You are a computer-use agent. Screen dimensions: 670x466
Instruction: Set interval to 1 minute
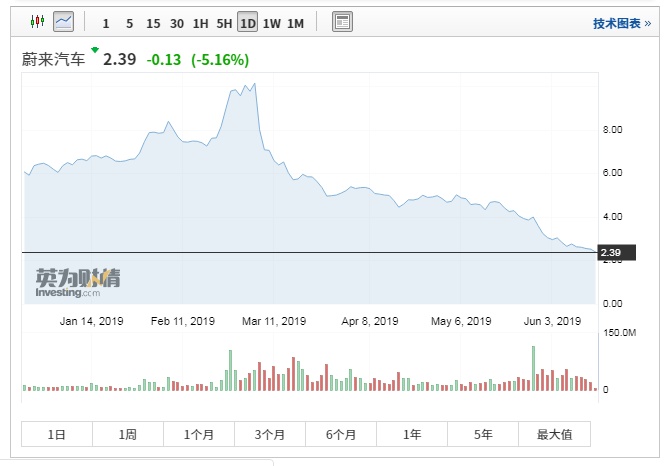[x=106, y=23]
